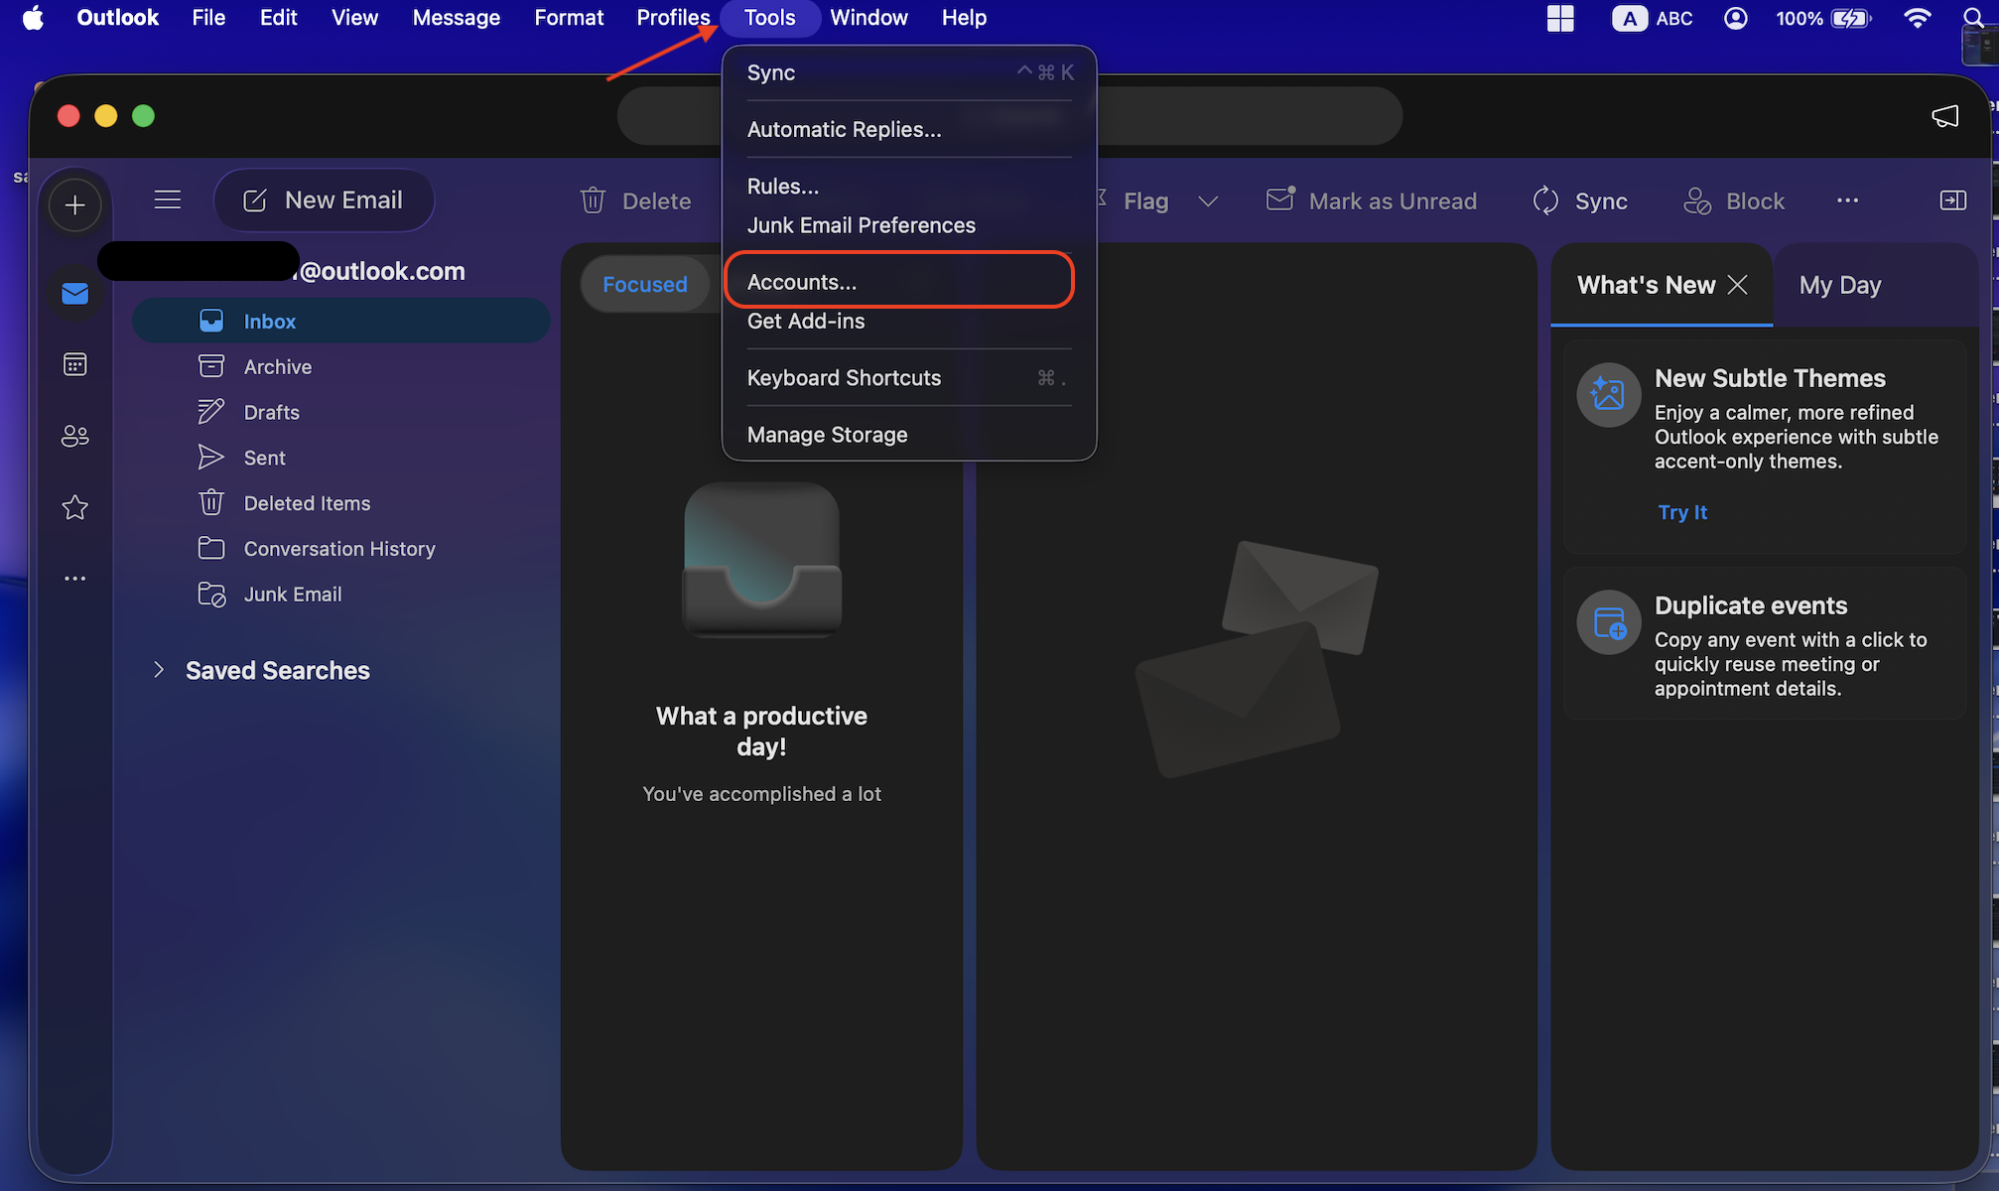Viewport: 1999px width, 1192px height.
Task: Click the ABC input source indicator
Action: coord(1652,17)
